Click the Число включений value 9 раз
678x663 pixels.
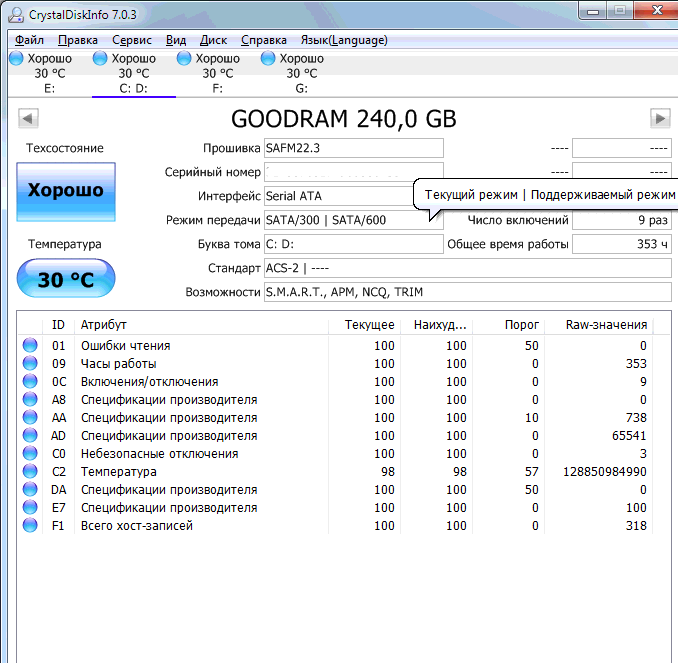pos(622,220)
